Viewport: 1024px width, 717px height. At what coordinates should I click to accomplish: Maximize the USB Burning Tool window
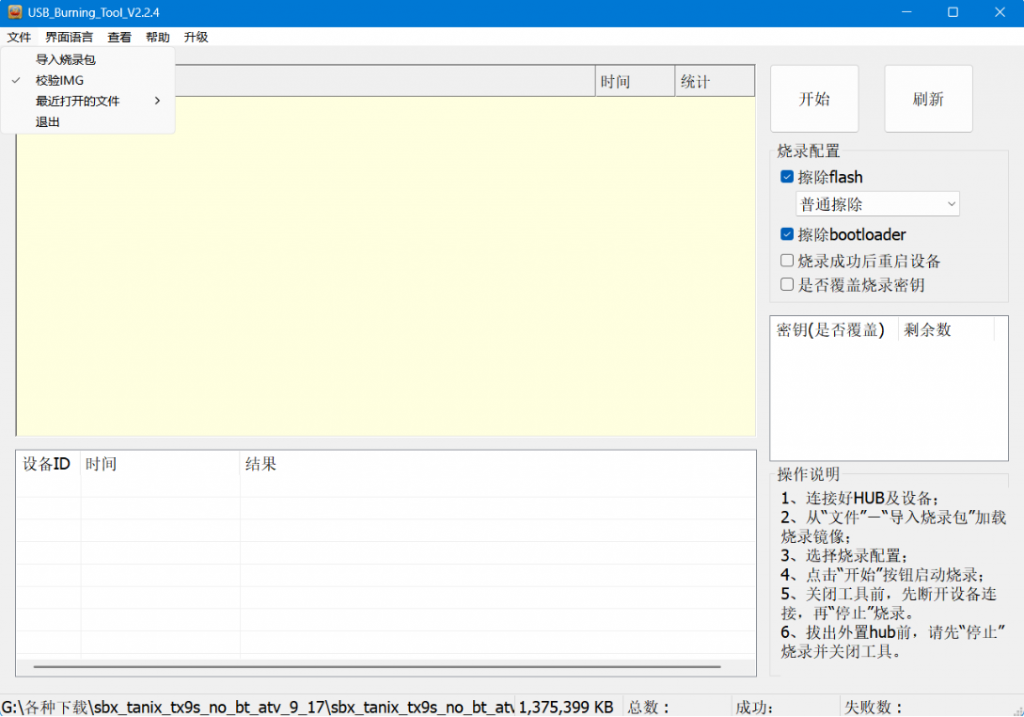[x=953, y=12]
